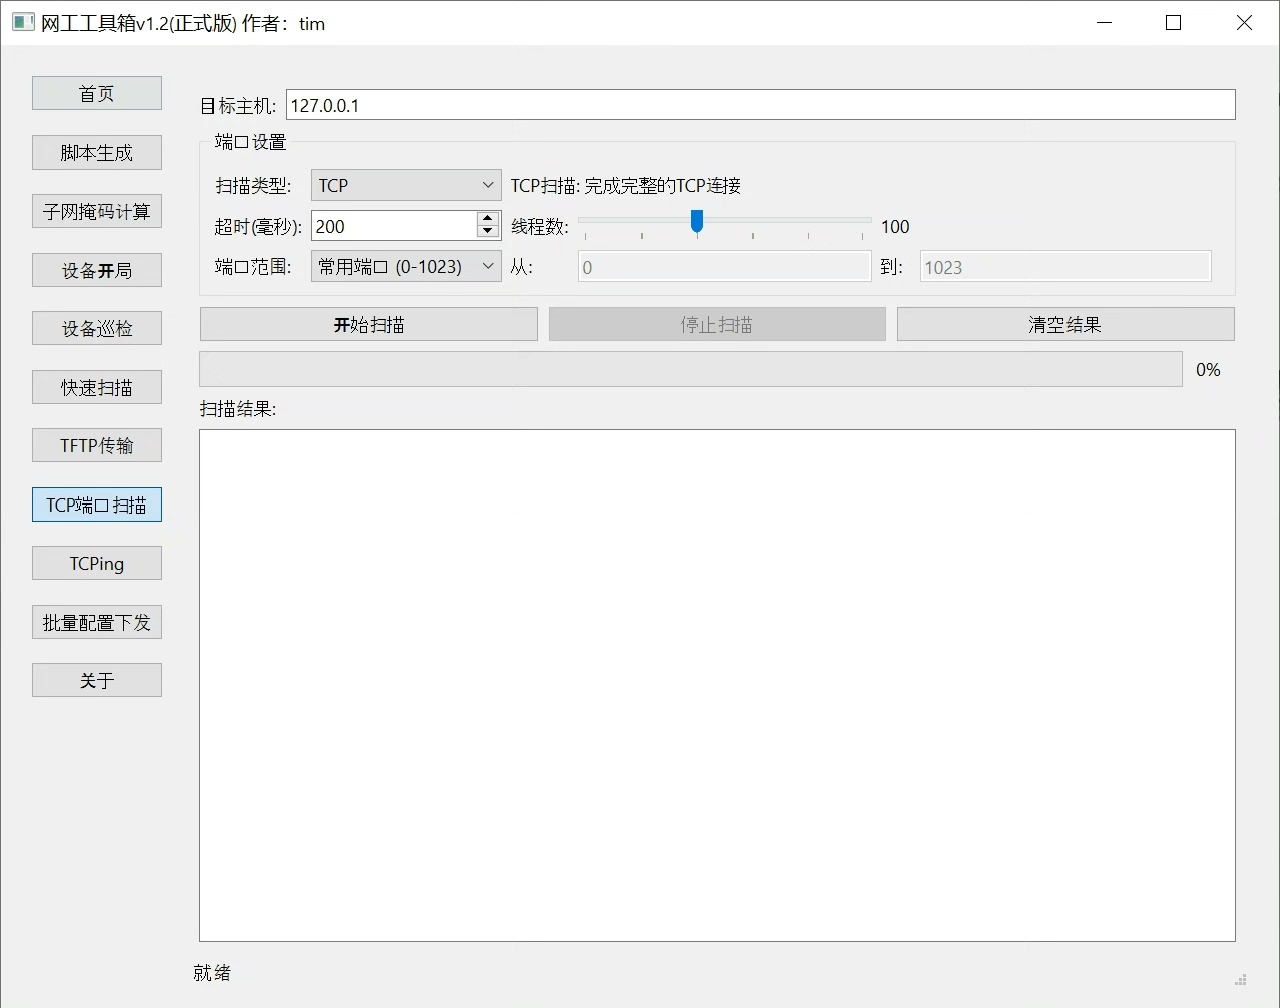Increase timeout with up arrow
The image size is (1280, 1008).
(487, 219)
